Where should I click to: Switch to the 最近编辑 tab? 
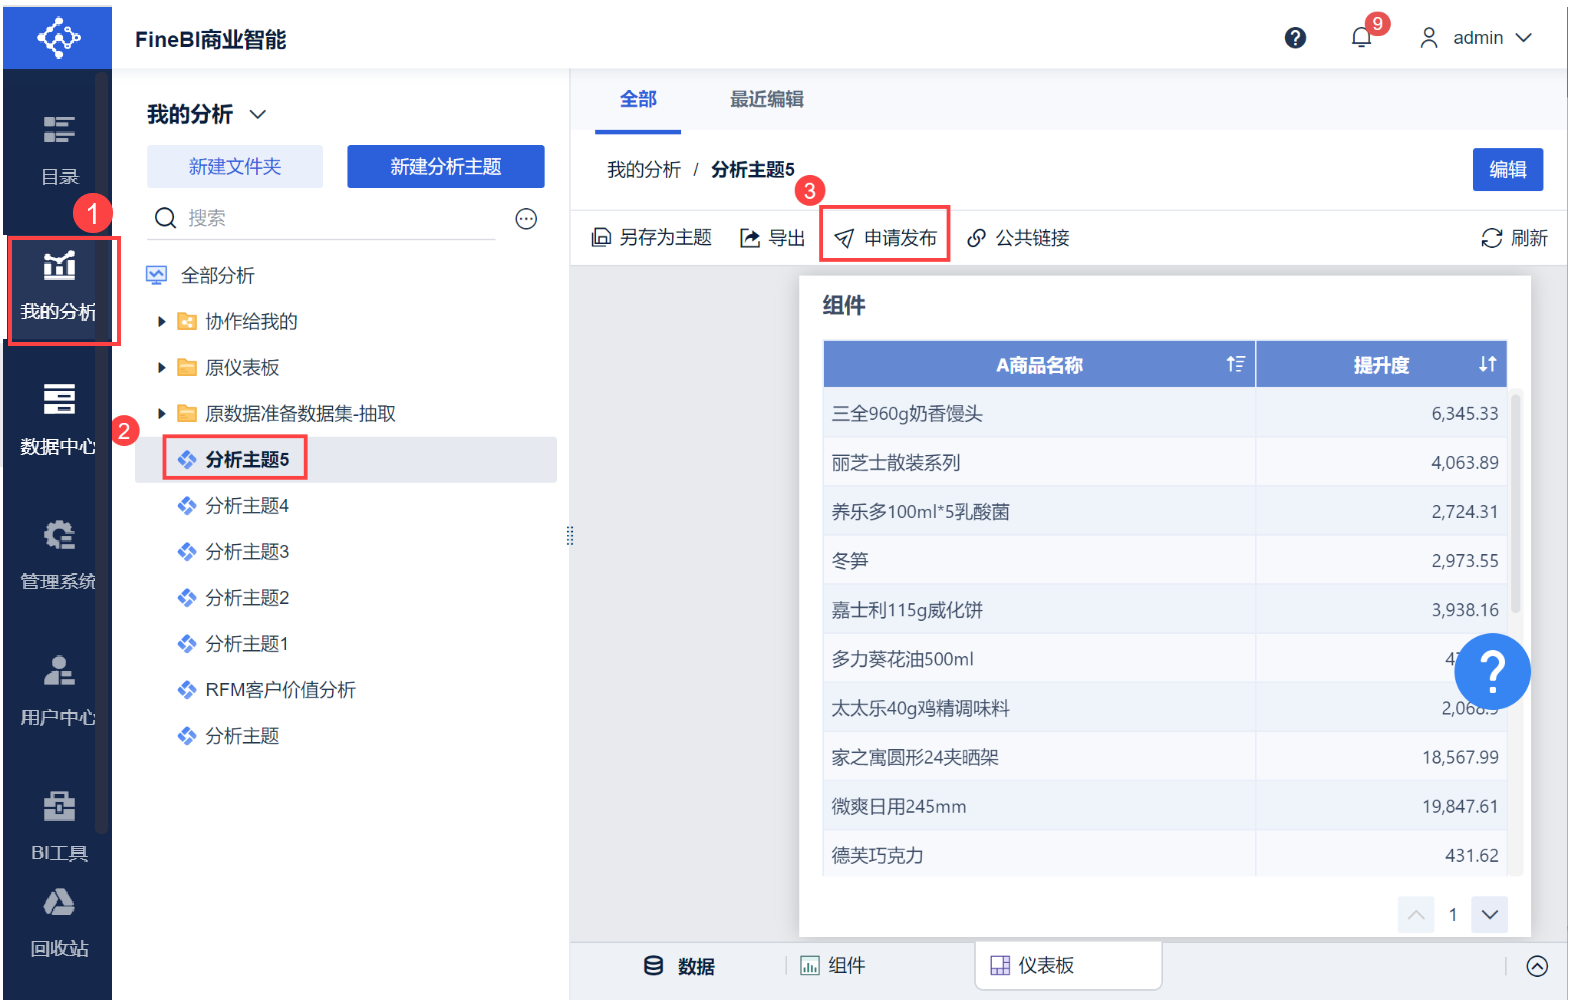767,99
